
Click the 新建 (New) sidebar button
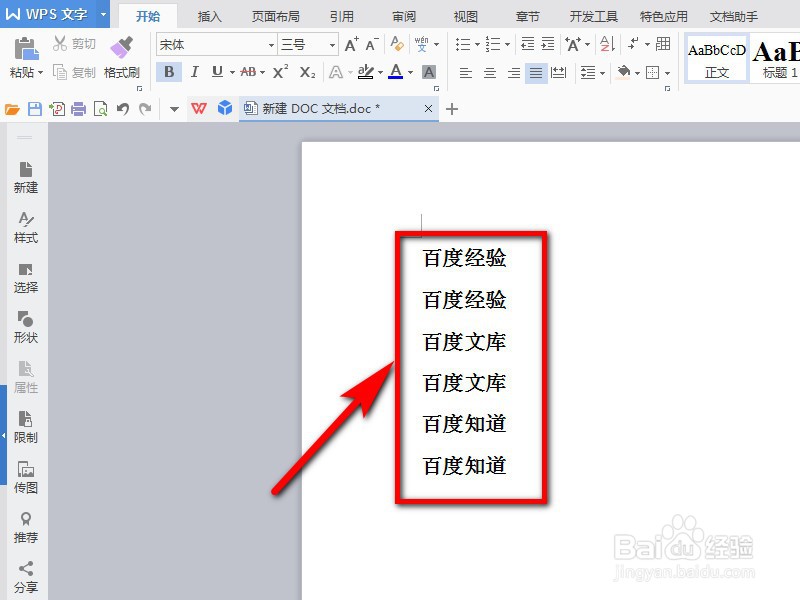[26, 177]
